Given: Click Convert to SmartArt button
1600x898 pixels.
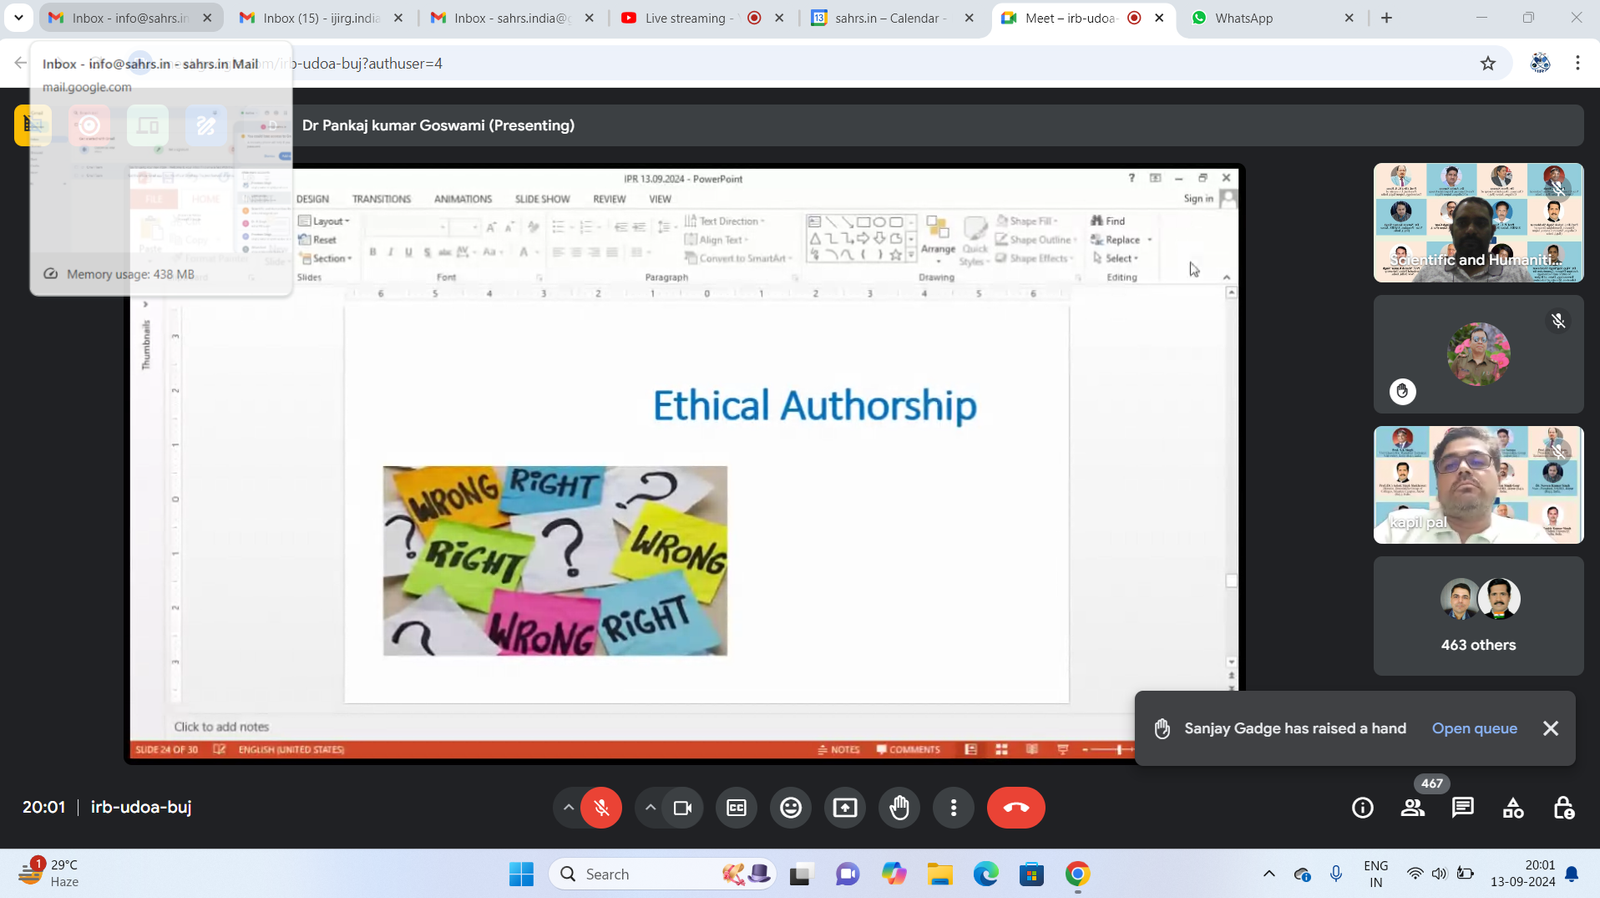Looking at the screenshot, I should click(x=738, y=258).
